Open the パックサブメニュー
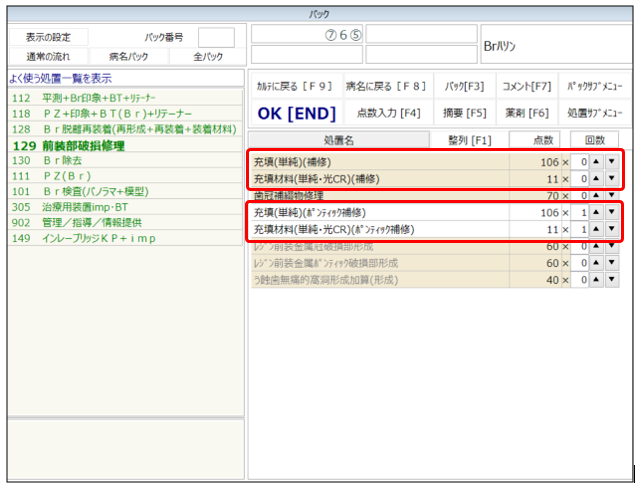 point(593,86)
